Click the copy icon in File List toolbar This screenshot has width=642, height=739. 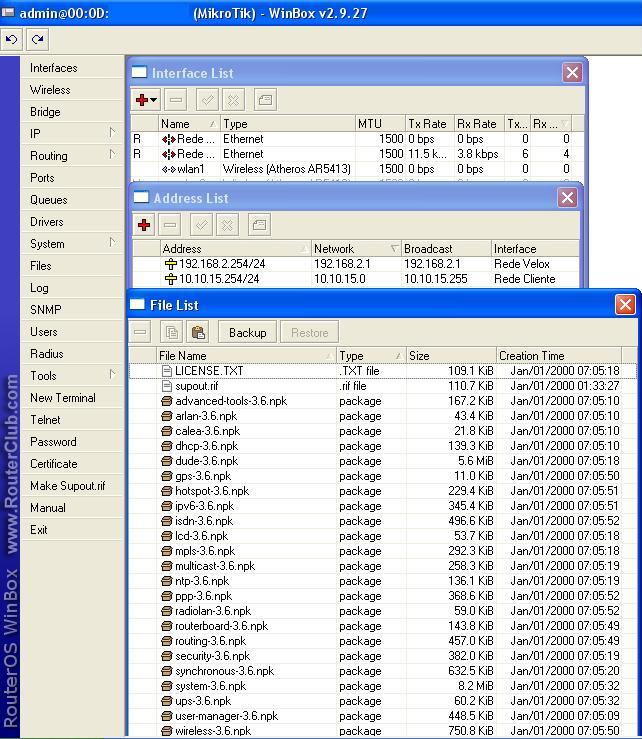(x=172, y=332)
